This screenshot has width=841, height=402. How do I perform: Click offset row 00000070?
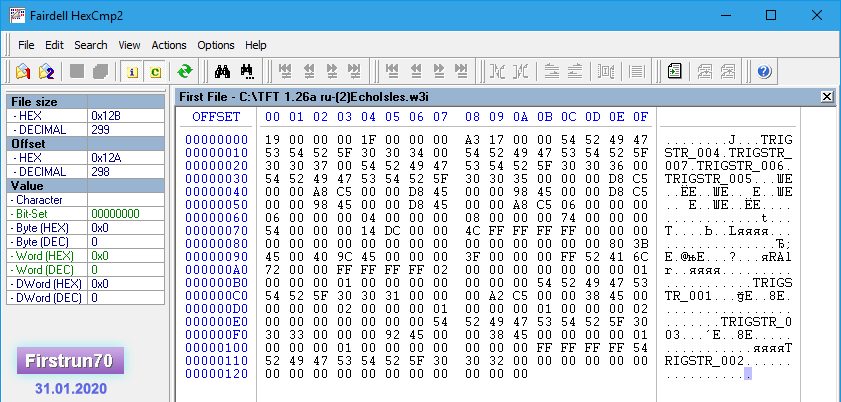[x=217, y=231]
